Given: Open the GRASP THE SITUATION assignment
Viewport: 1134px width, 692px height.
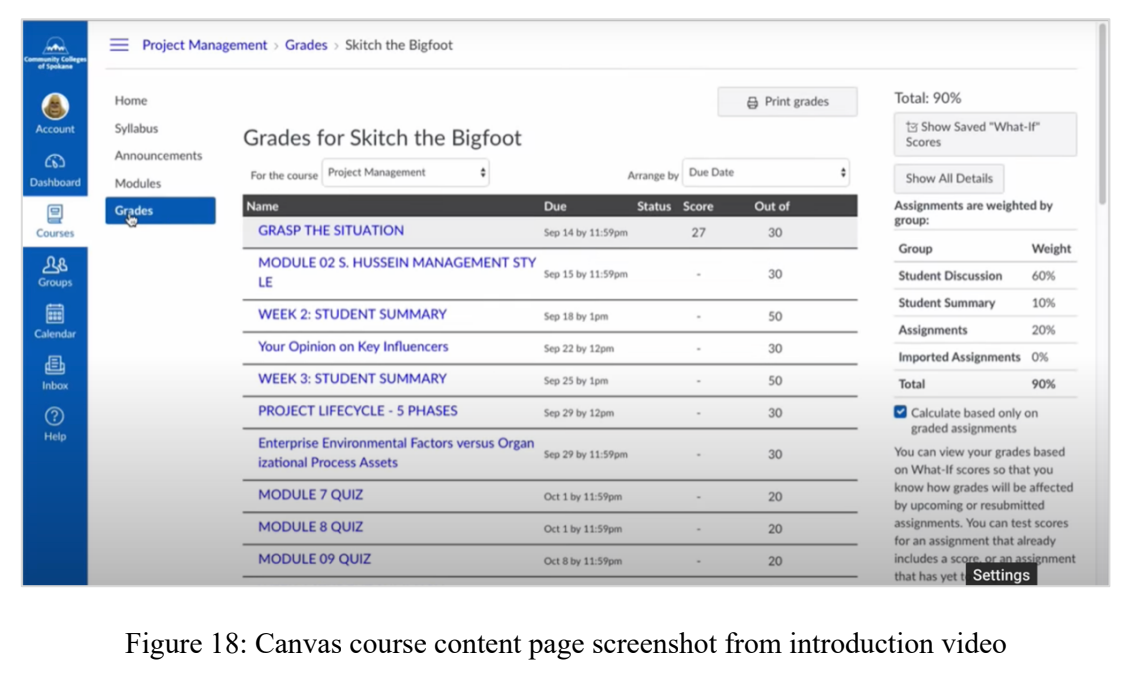Looking at the screenshot, I should tap(331, 231).
